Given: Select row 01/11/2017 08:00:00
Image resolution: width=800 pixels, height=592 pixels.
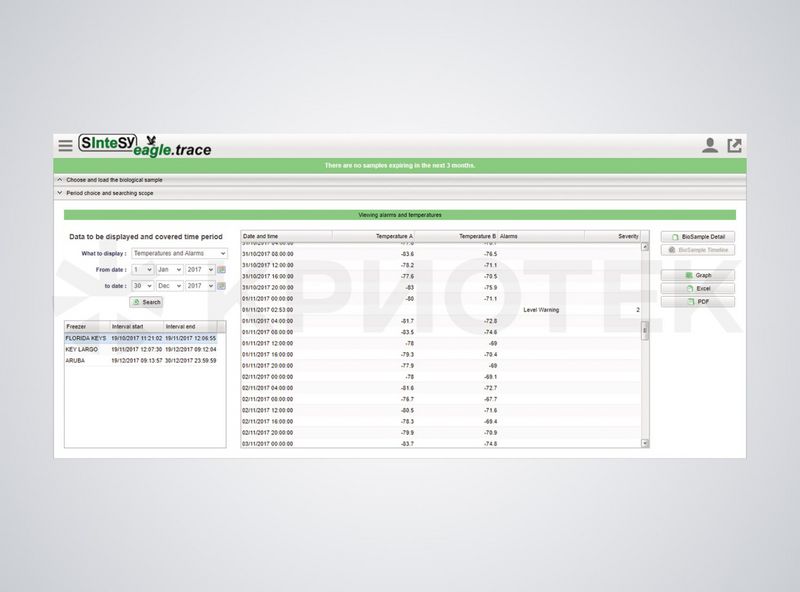Looking at the screenshot, I should coord(441,332).
